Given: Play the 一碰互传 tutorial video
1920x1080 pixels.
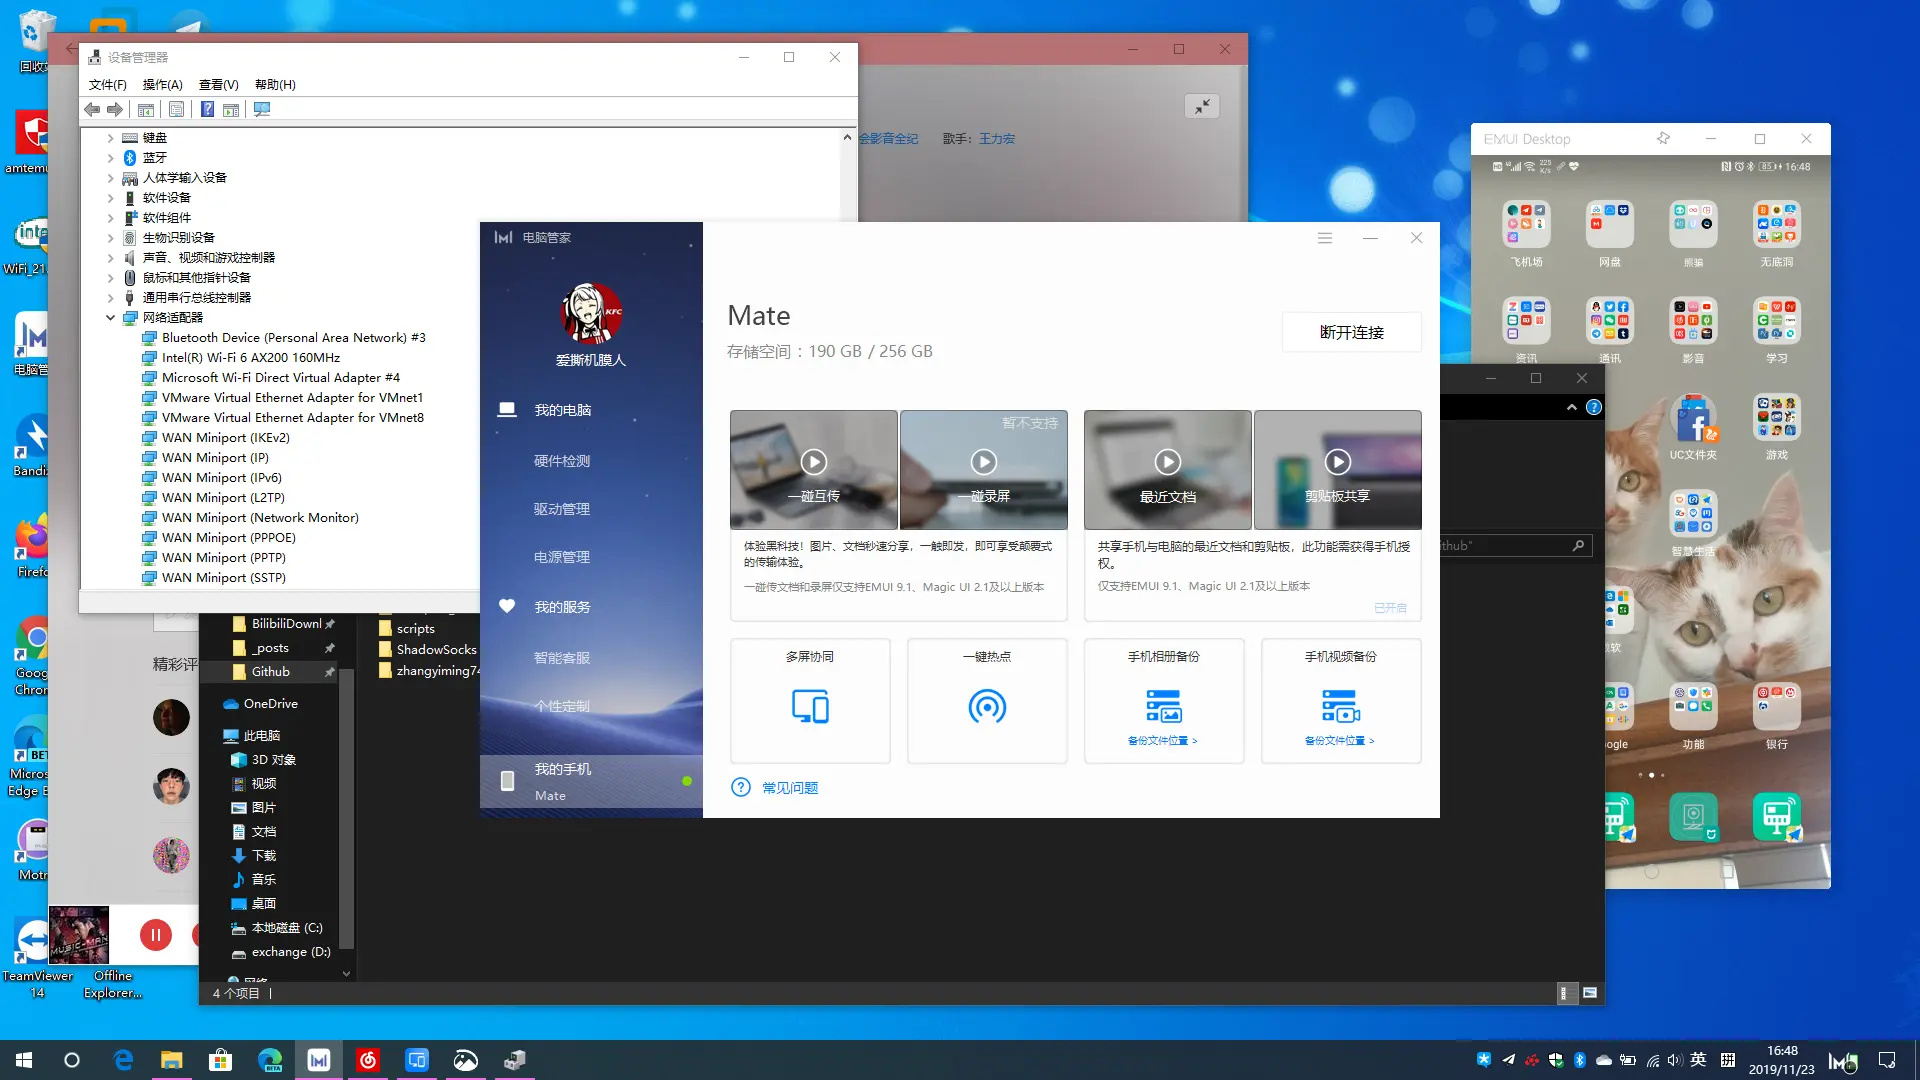Looking at the screenshot, I should pos(814,462).
